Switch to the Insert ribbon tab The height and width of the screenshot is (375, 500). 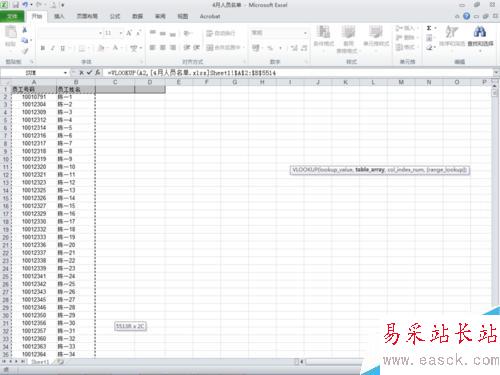point(59,16)
